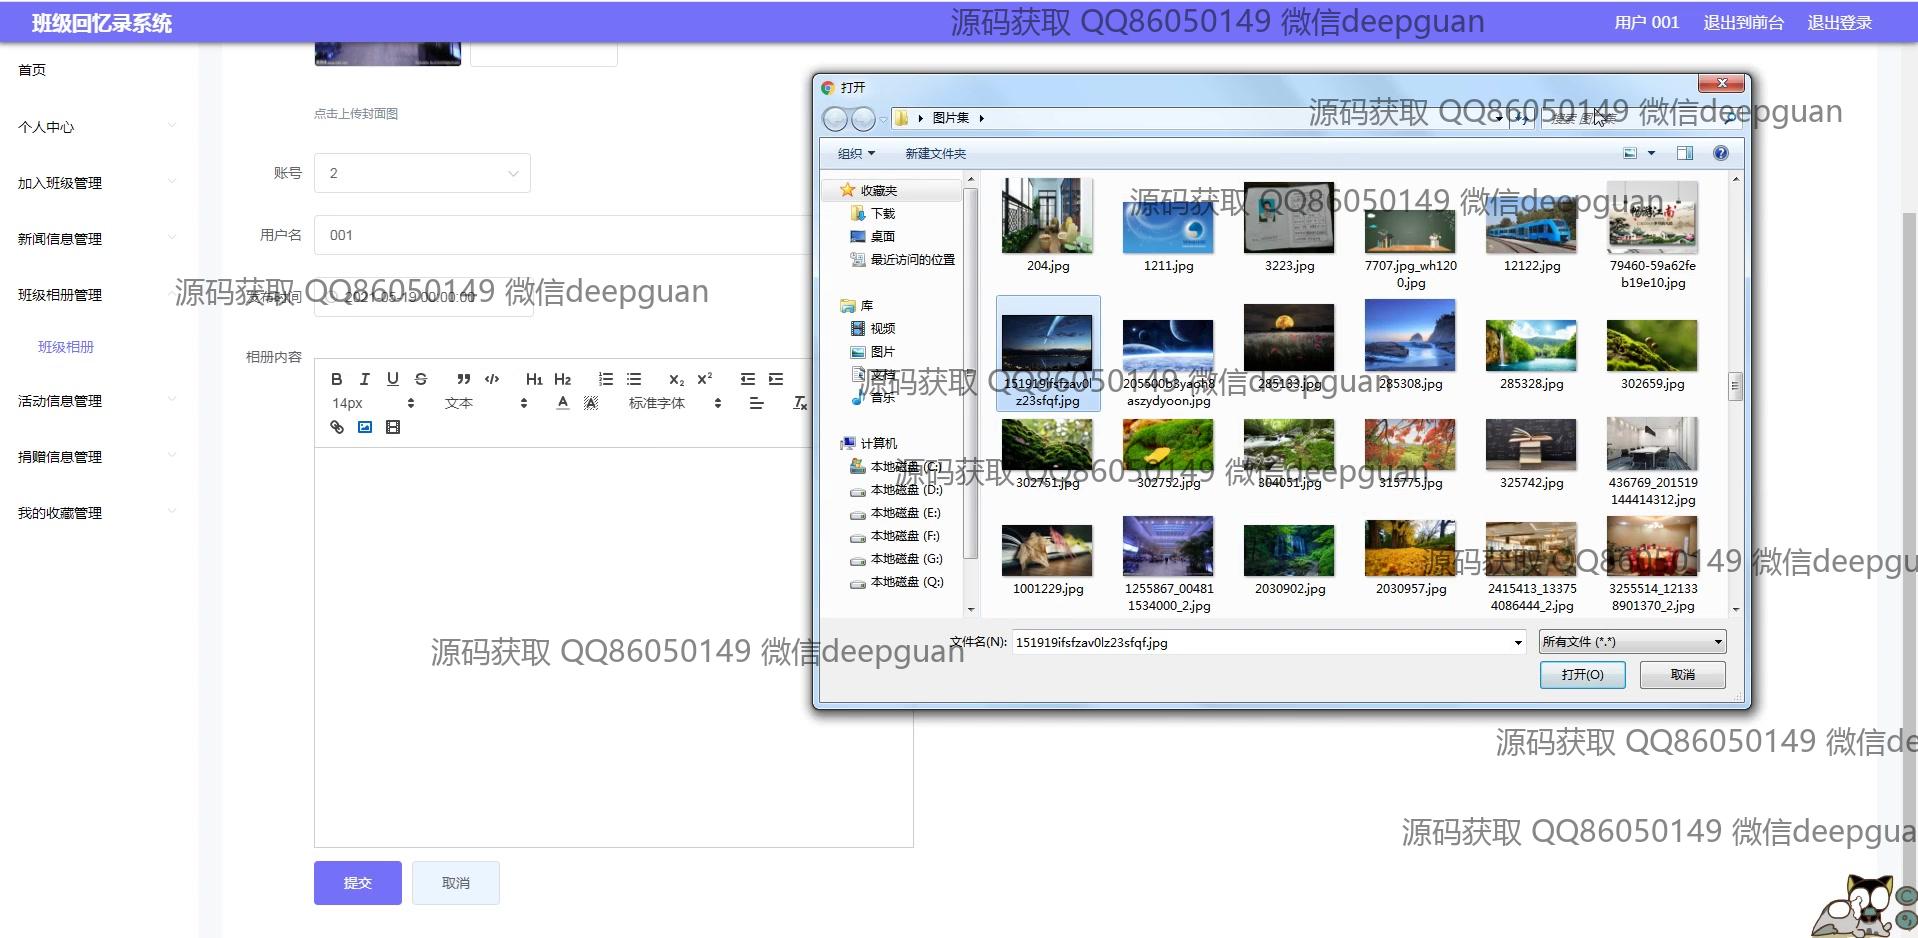Click the 打开(O) button

tap(1582, 675)
